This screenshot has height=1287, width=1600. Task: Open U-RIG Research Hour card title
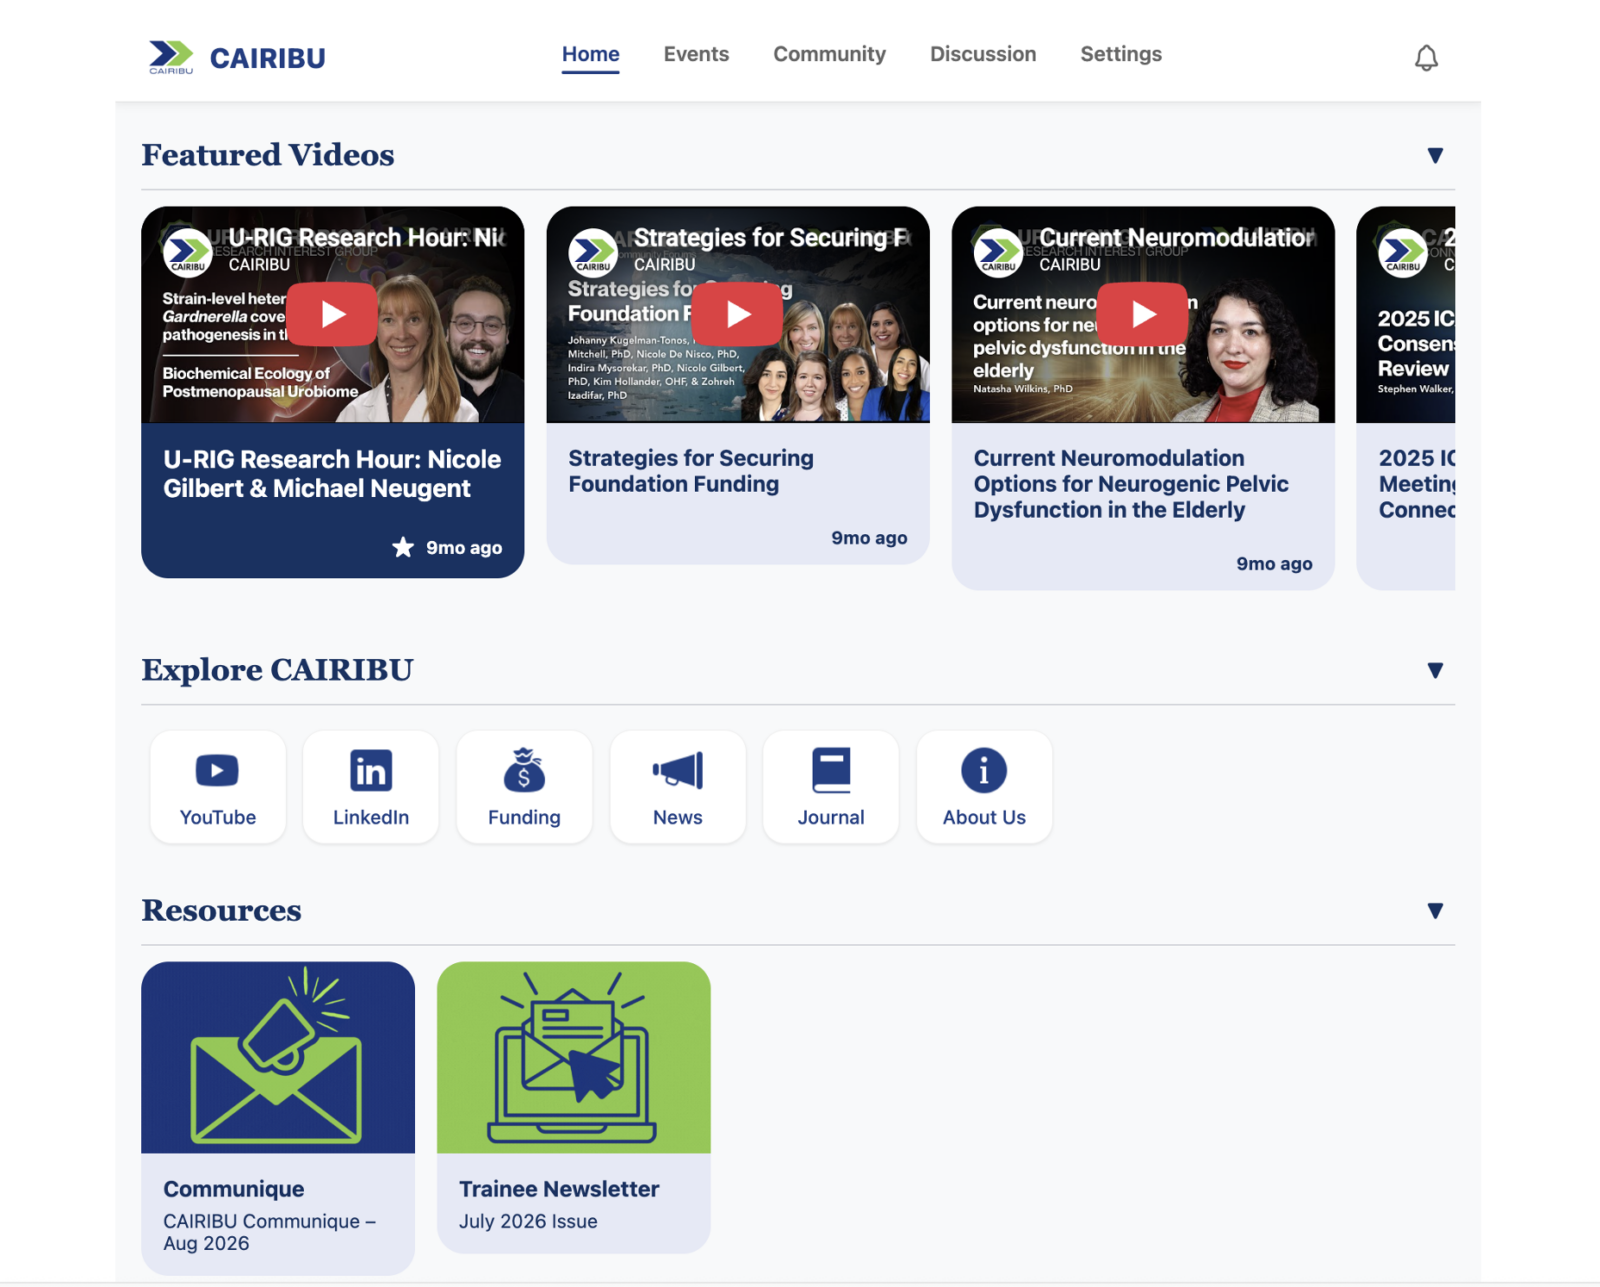[332, 474]
